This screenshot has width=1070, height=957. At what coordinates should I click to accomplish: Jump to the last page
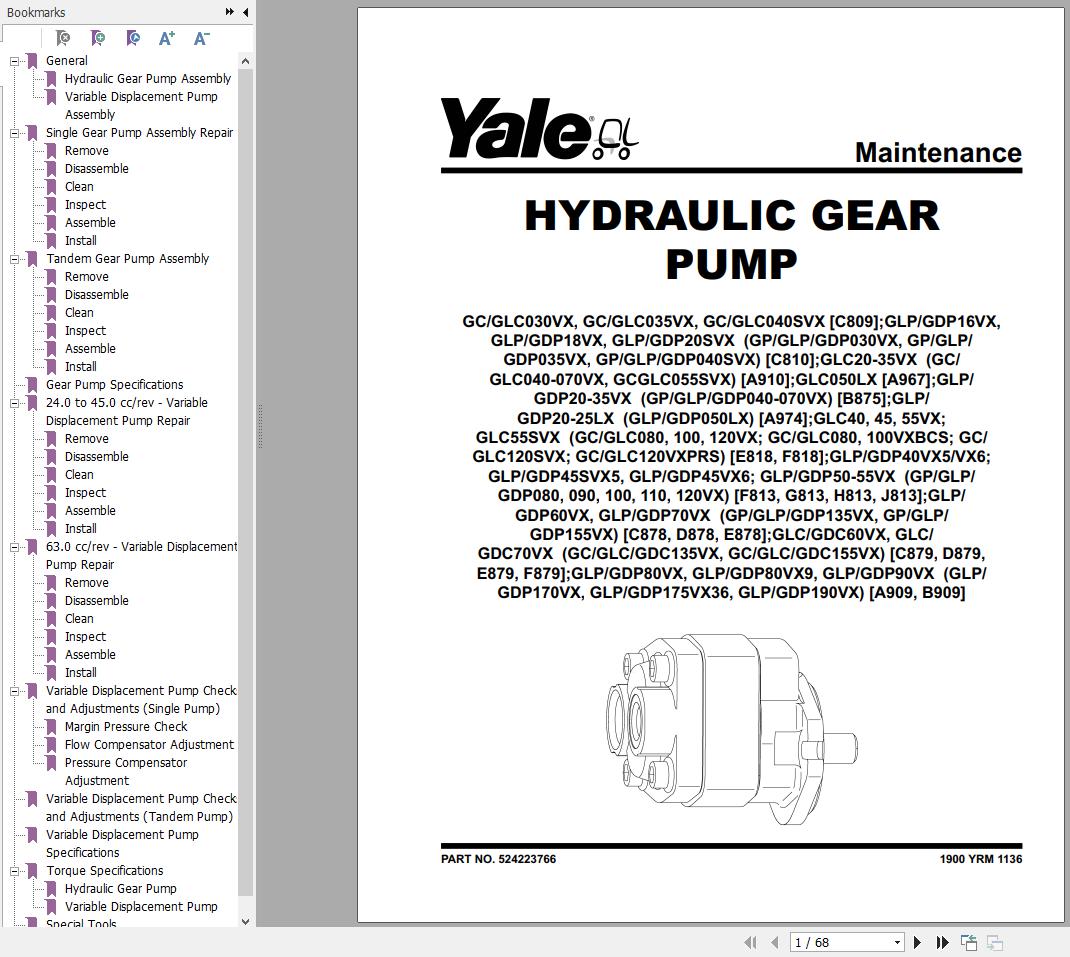click(942, 943)
